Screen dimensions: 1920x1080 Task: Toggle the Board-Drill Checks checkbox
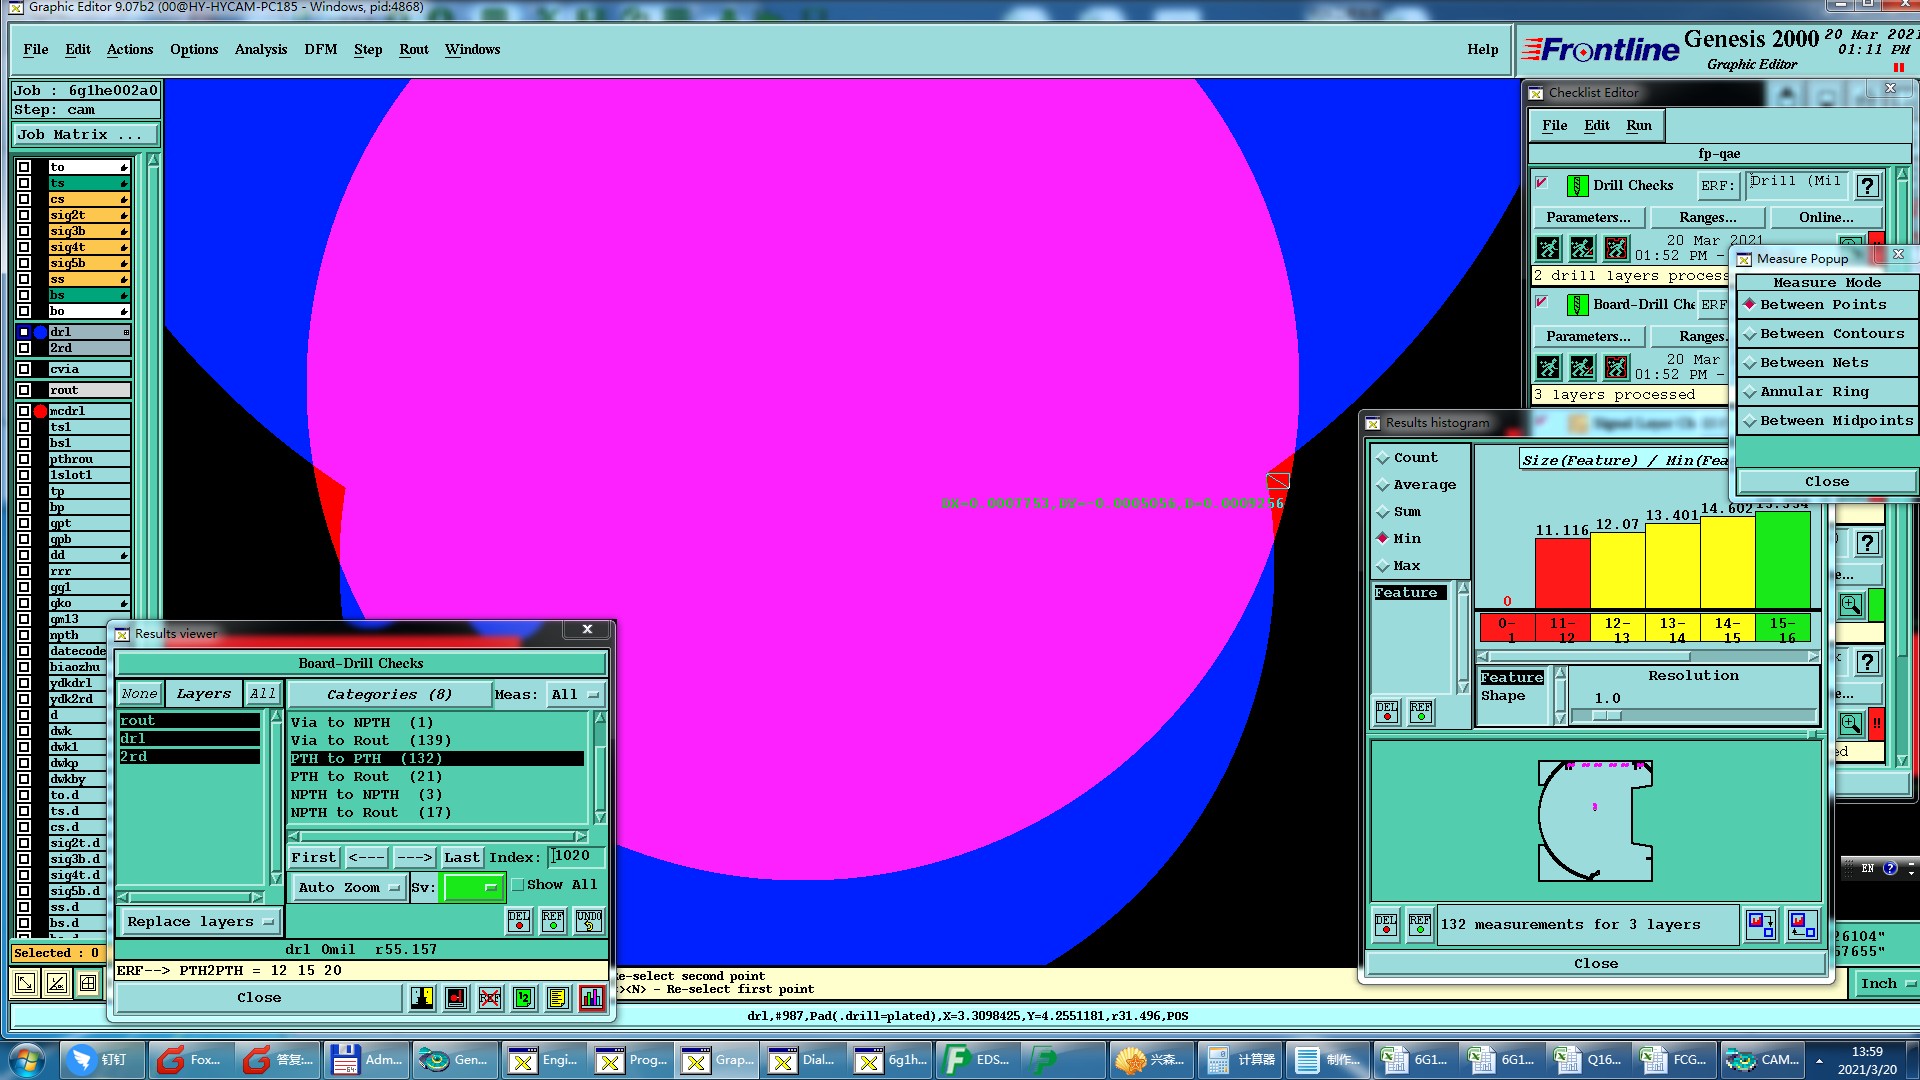click(1542, 302)
